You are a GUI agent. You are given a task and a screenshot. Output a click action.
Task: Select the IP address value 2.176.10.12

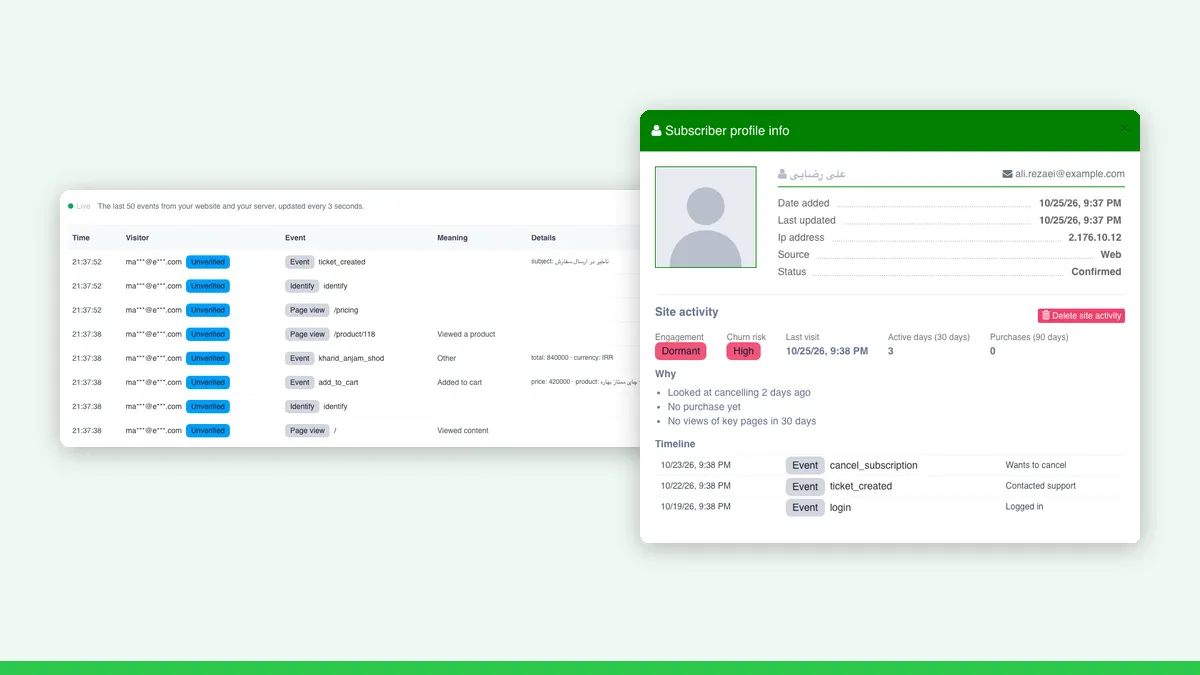(x=1095, y=238)
